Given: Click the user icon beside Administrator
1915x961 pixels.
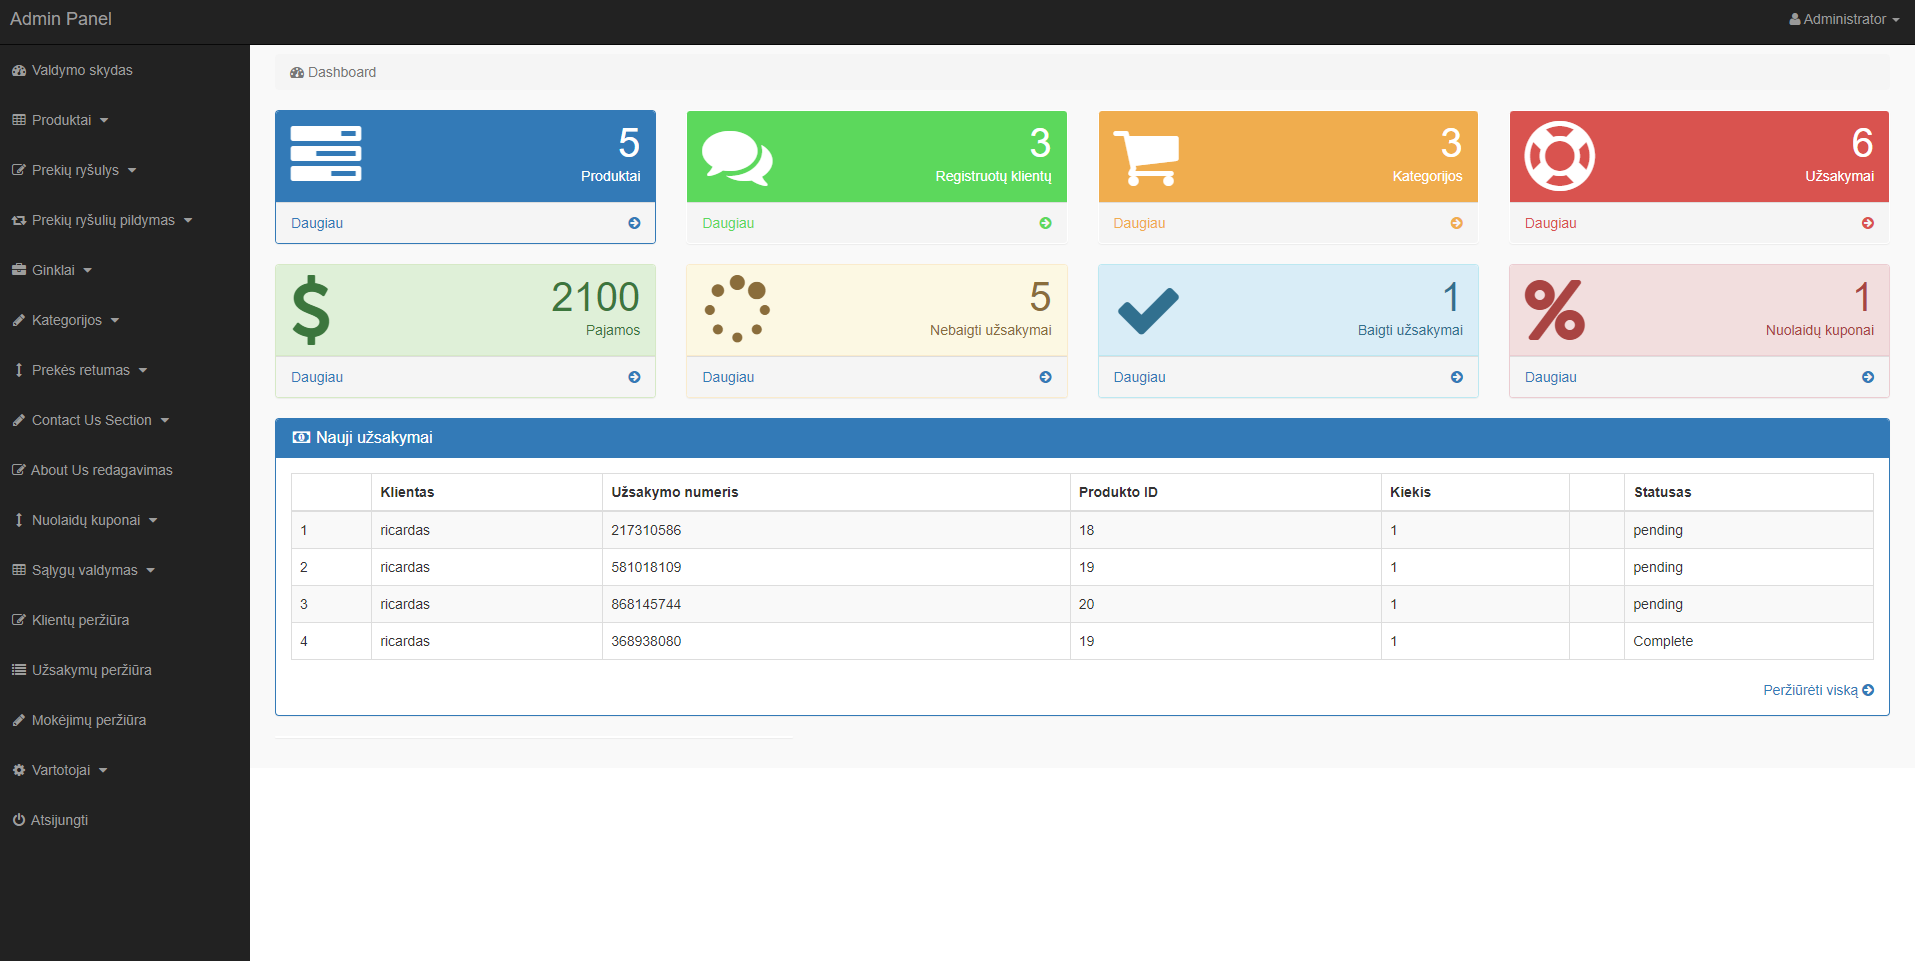Looking at the screenshot, I should click(1795, 19).
